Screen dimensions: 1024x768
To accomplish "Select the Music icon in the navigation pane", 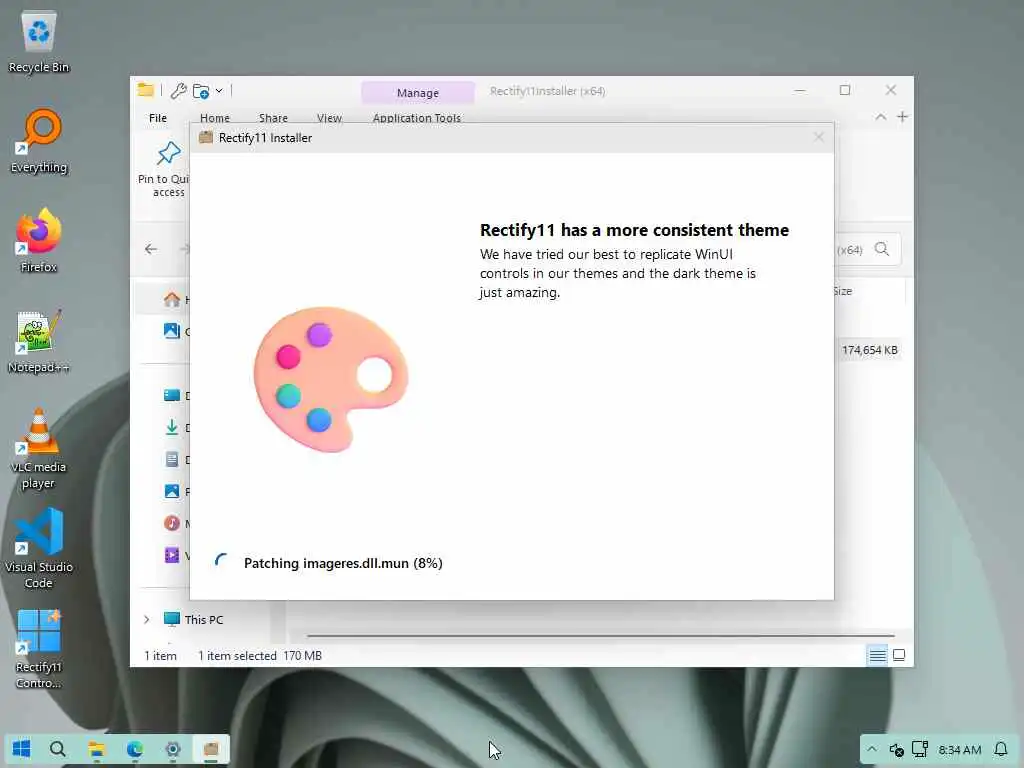I will click(172, 523).
